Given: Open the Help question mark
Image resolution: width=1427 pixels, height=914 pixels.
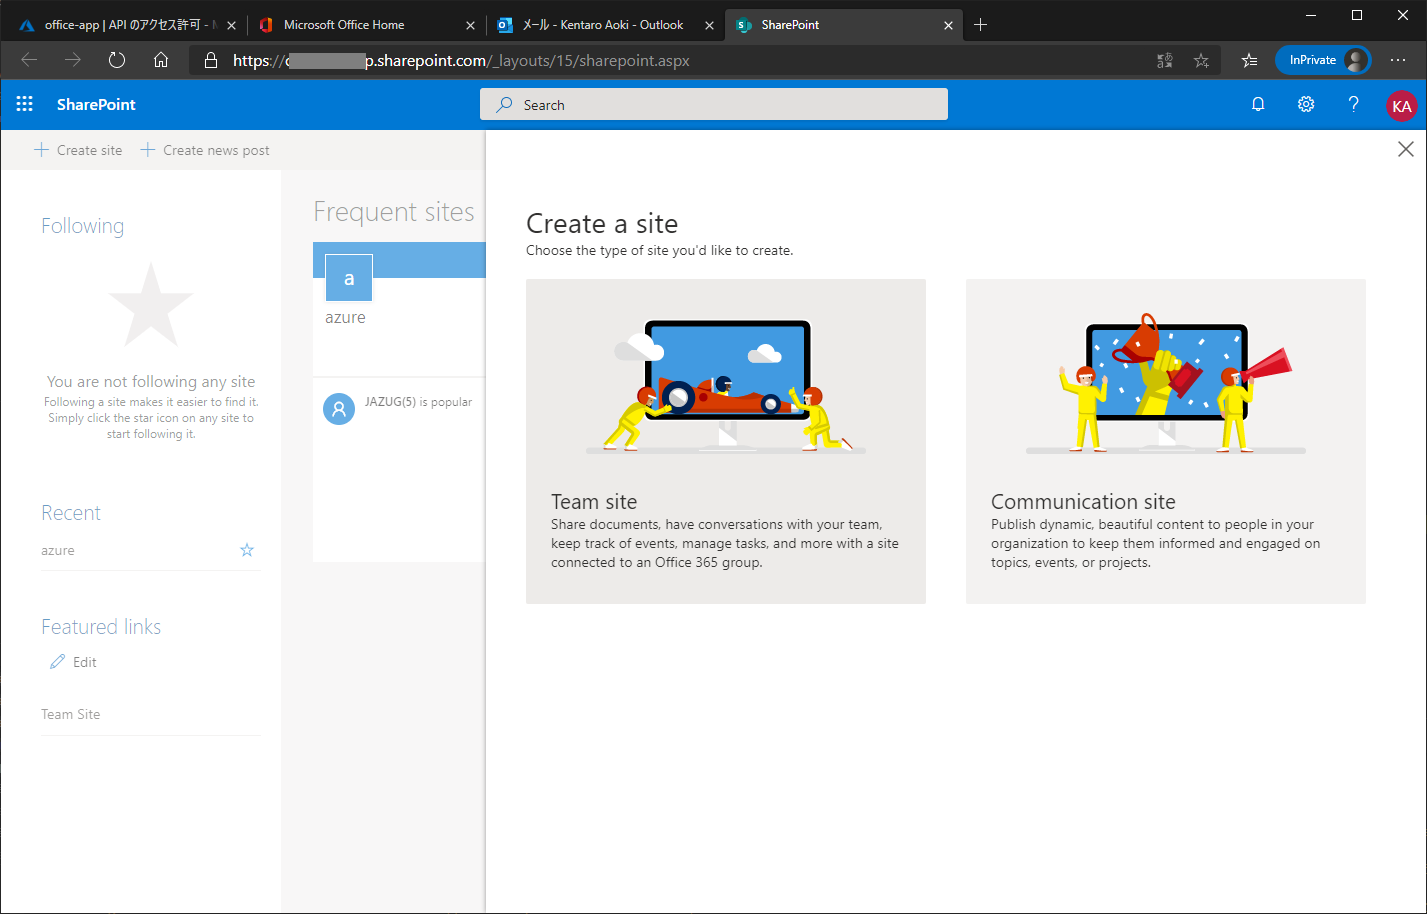Looking at the screenshot, I should pos(1353,104).
